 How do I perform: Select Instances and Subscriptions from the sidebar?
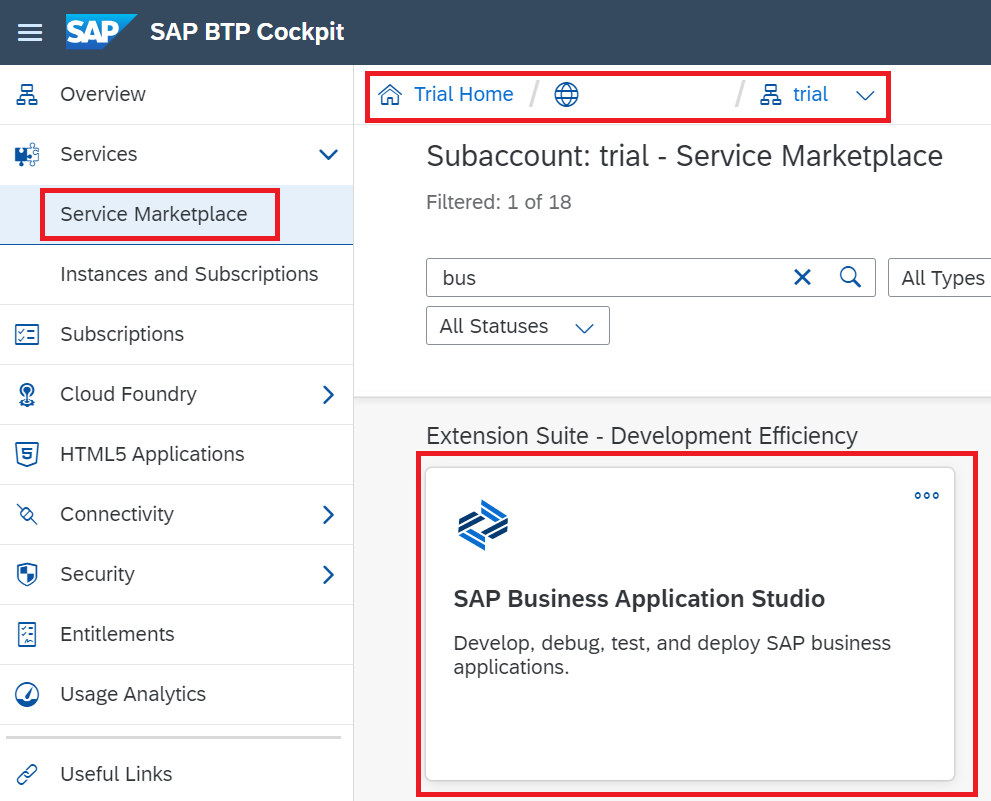[188, 274]
